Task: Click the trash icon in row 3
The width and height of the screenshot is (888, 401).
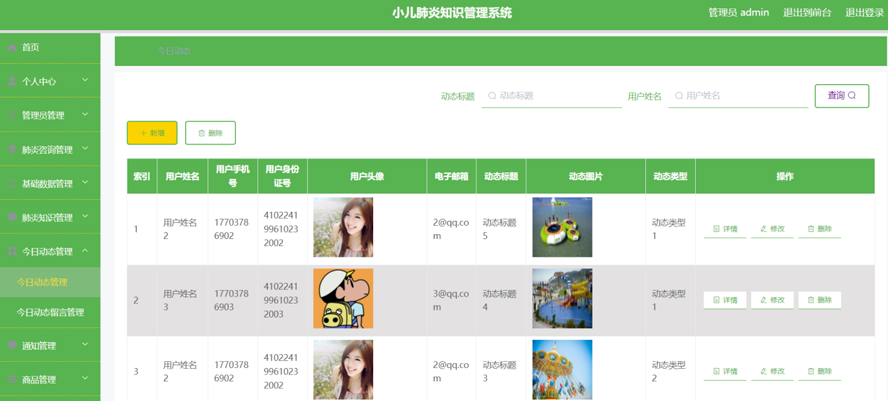Action: click(x=811, y=372)
